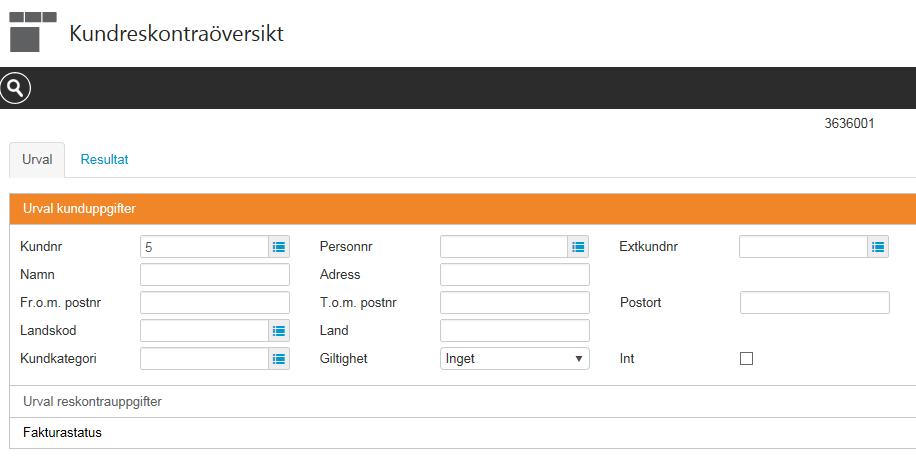This screenshot has height=461, width=916.
Task: Select the Urval tab
Action: pos(37,160)
